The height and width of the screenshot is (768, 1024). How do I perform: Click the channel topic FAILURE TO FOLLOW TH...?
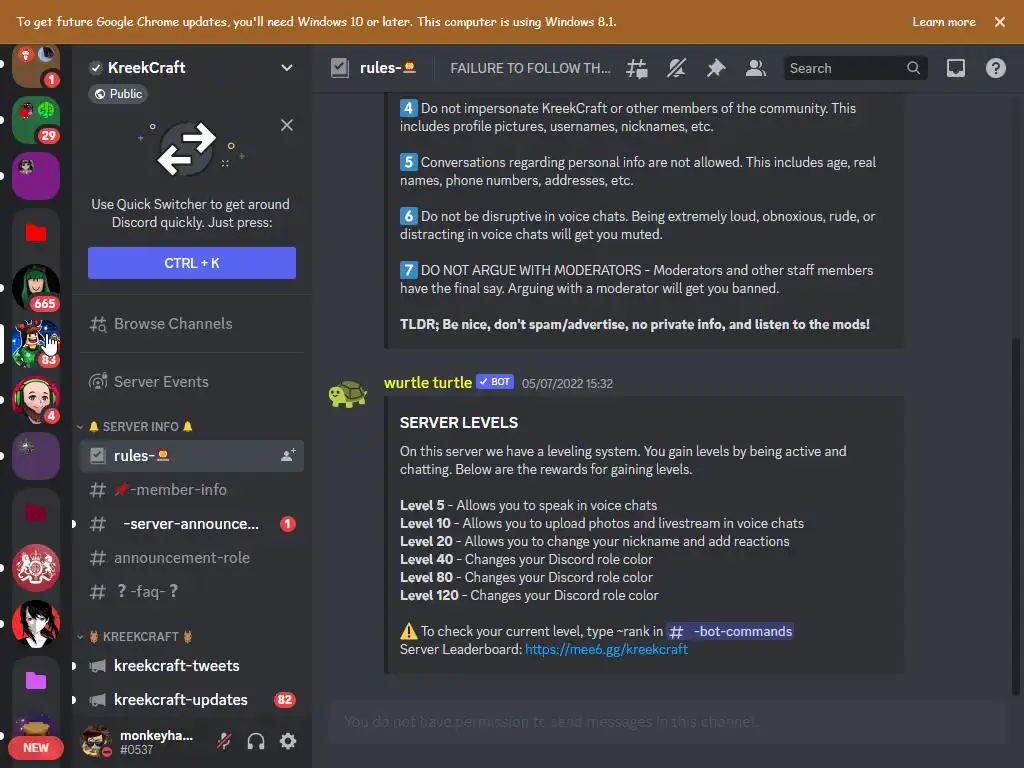[x=530, y=68]
